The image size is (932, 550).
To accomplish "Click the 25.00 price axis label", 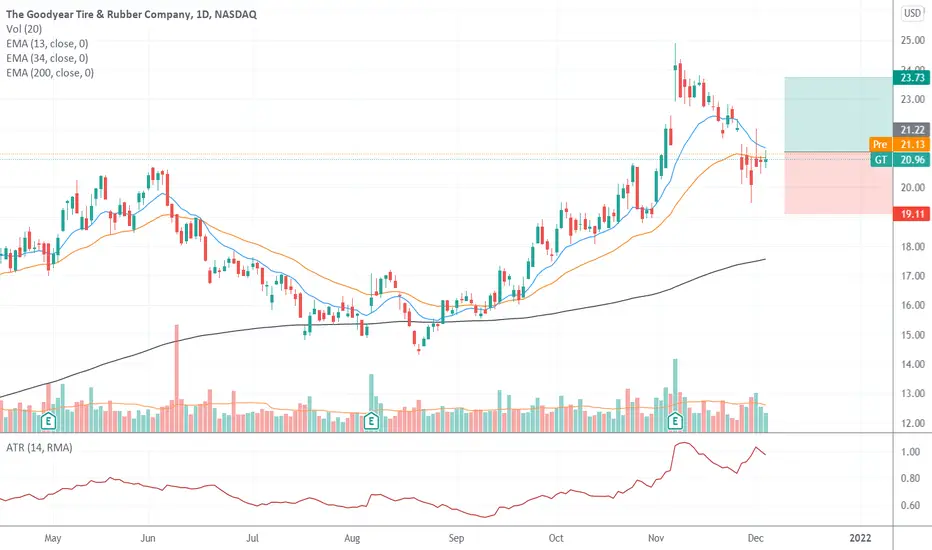I will click(x=912, y=40).
